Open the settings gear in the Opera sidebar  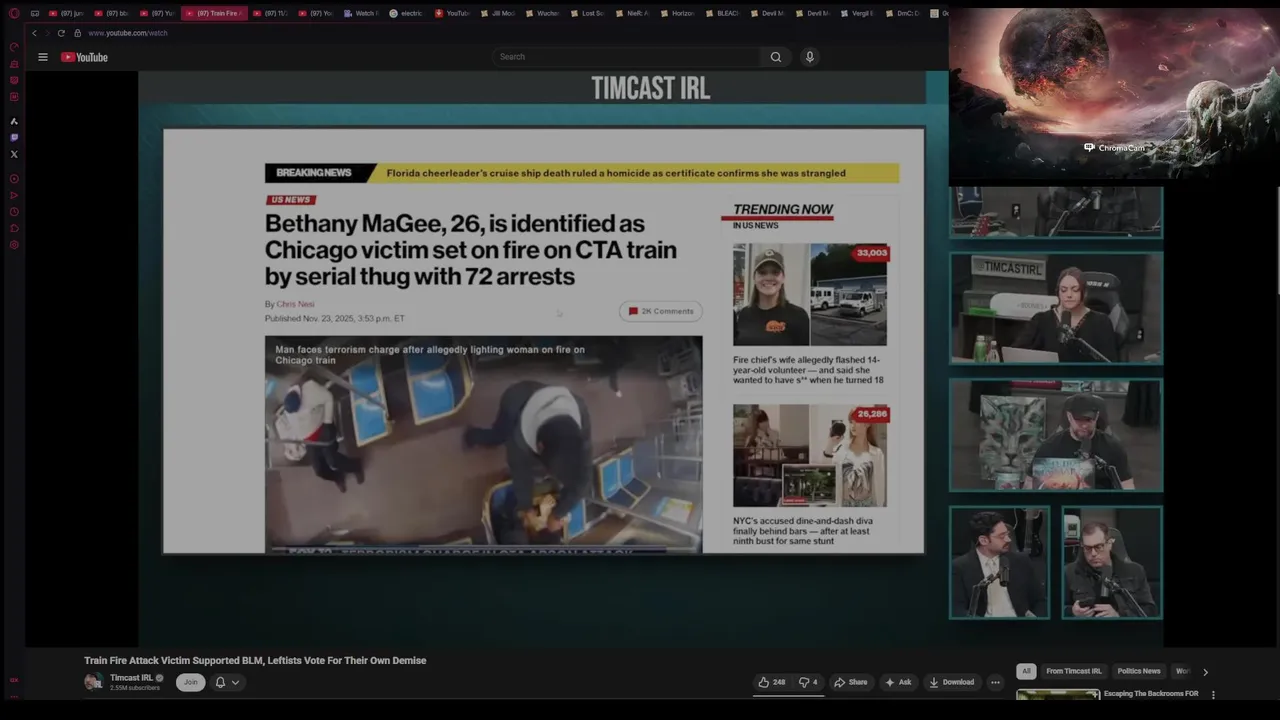pos(14,244)
